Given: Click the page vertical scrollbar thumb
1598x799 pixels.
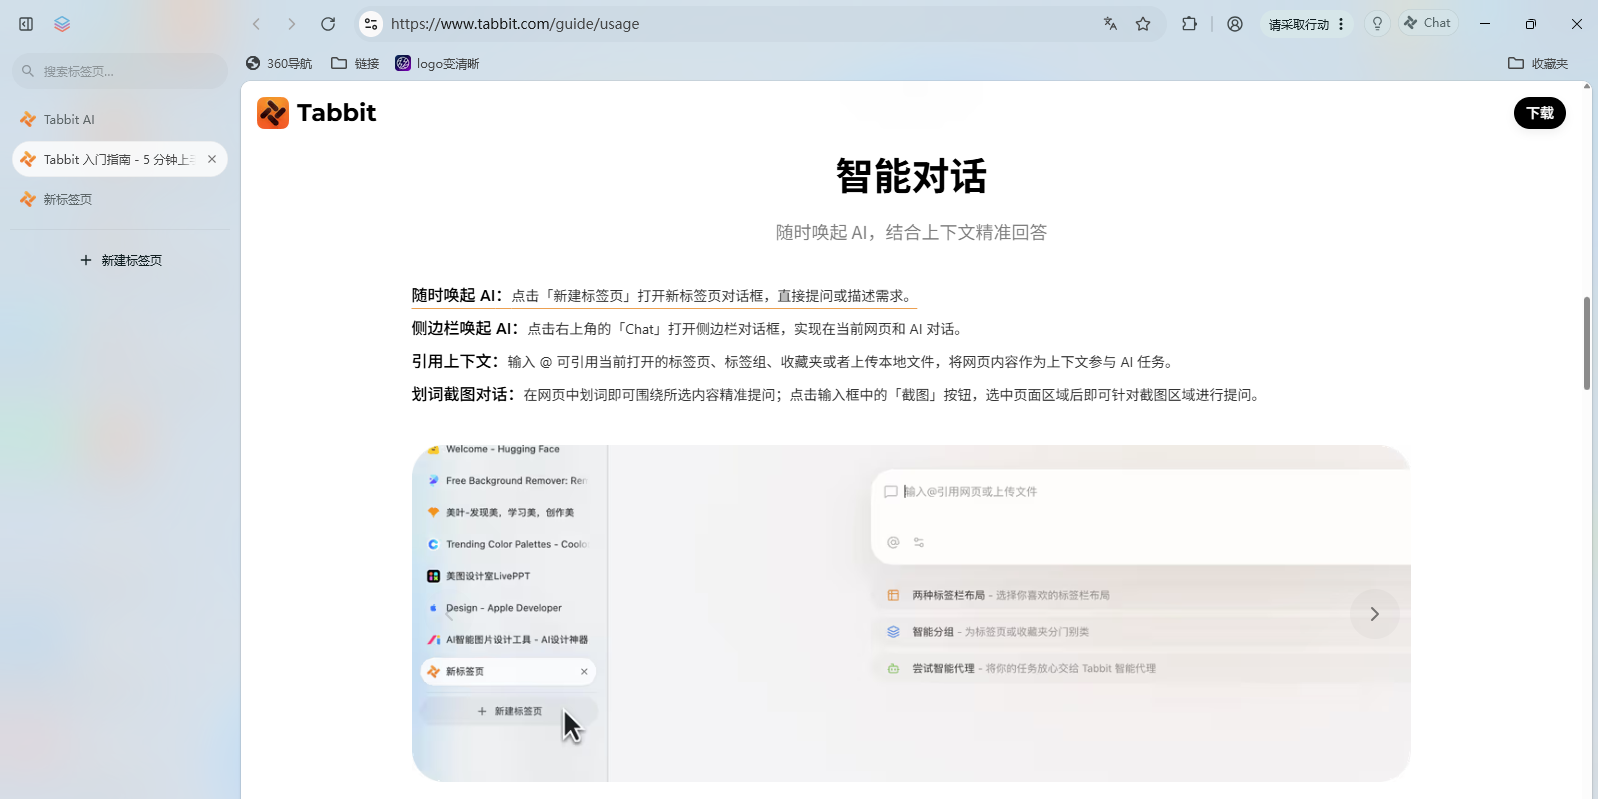Looking at the screenshot, I should [x=1586, y=343].
